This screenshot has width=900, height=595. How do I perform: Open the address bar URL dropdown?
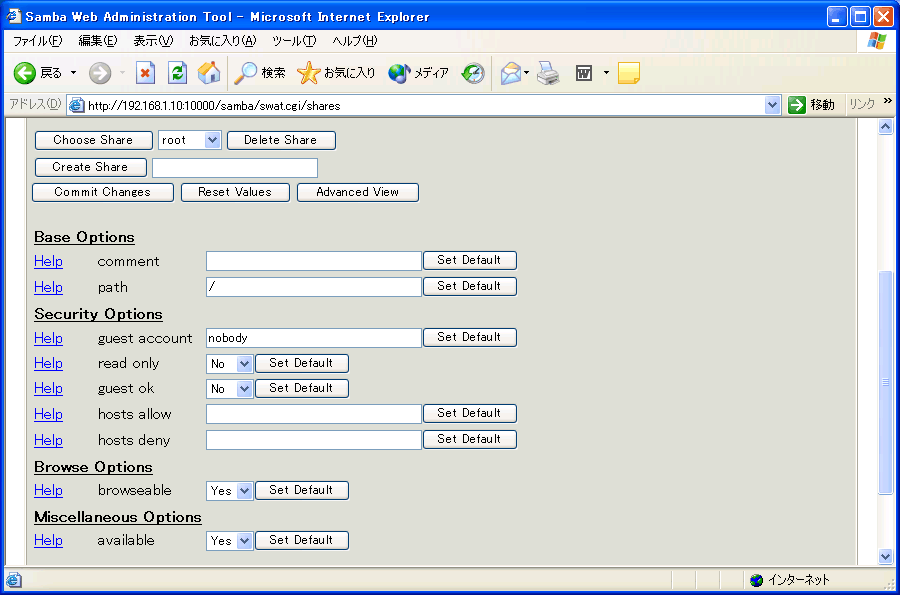pos(772,105)
